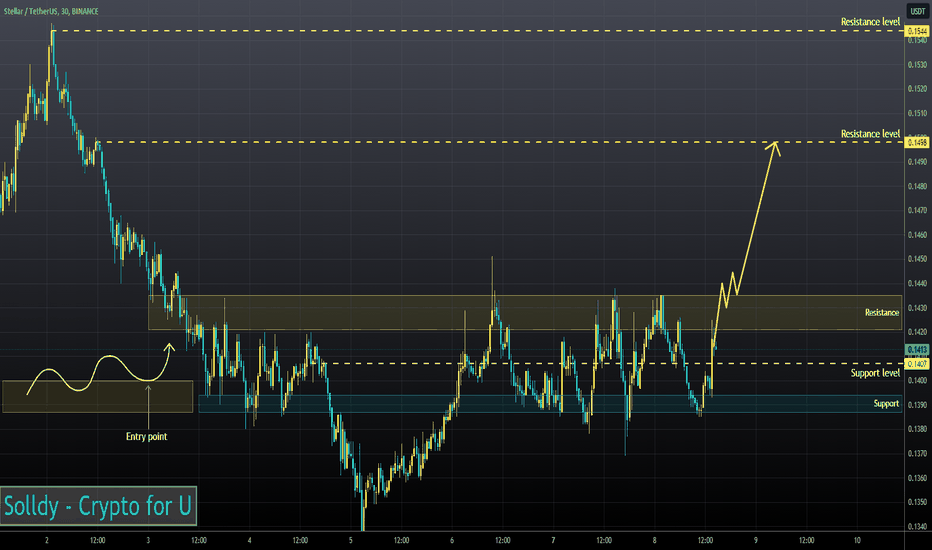Viewport: 932px width, 550px height.
Task: Click the 0.1340 price axis value
Action: tap(917, 526)
